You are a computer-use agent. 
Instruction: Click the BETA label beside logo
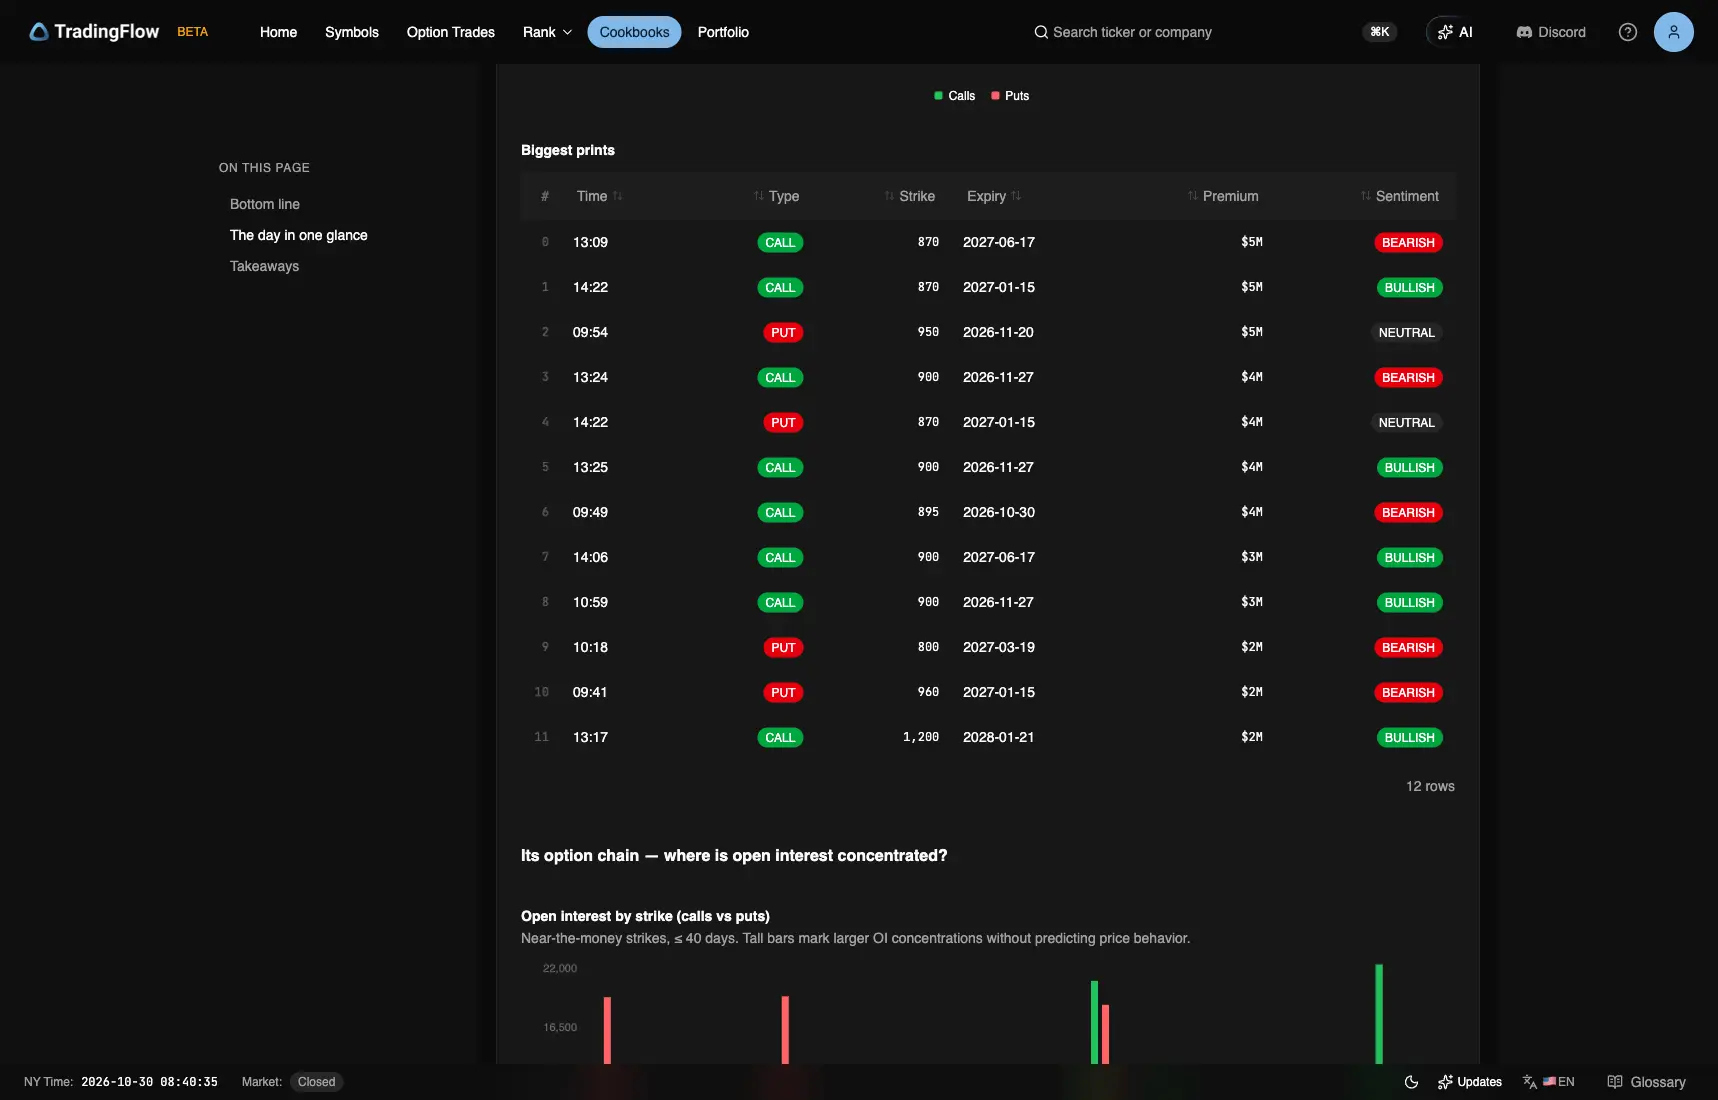pos(193,32)
